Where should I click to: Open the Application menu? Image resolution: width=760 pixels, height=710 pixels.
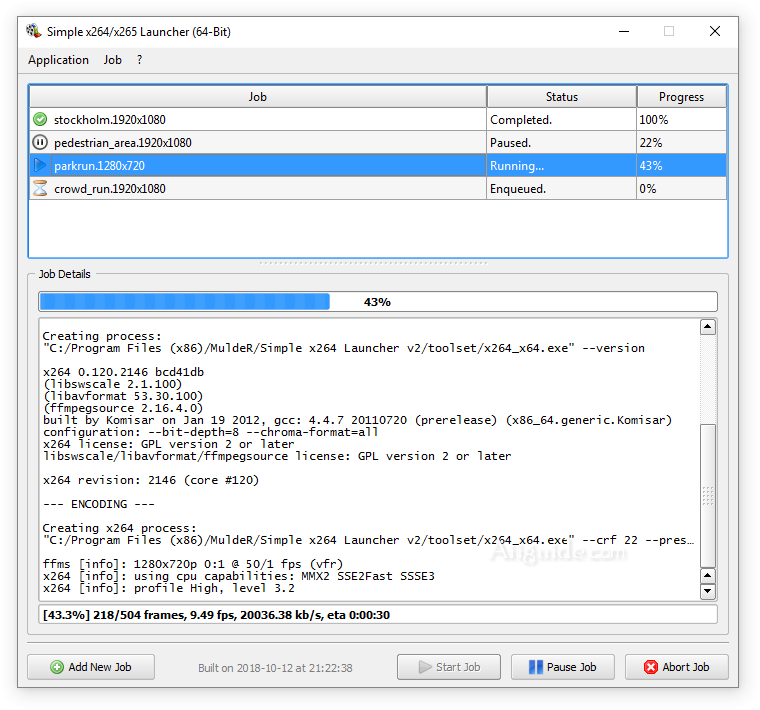pyautogui.click(x=58, y=60)
